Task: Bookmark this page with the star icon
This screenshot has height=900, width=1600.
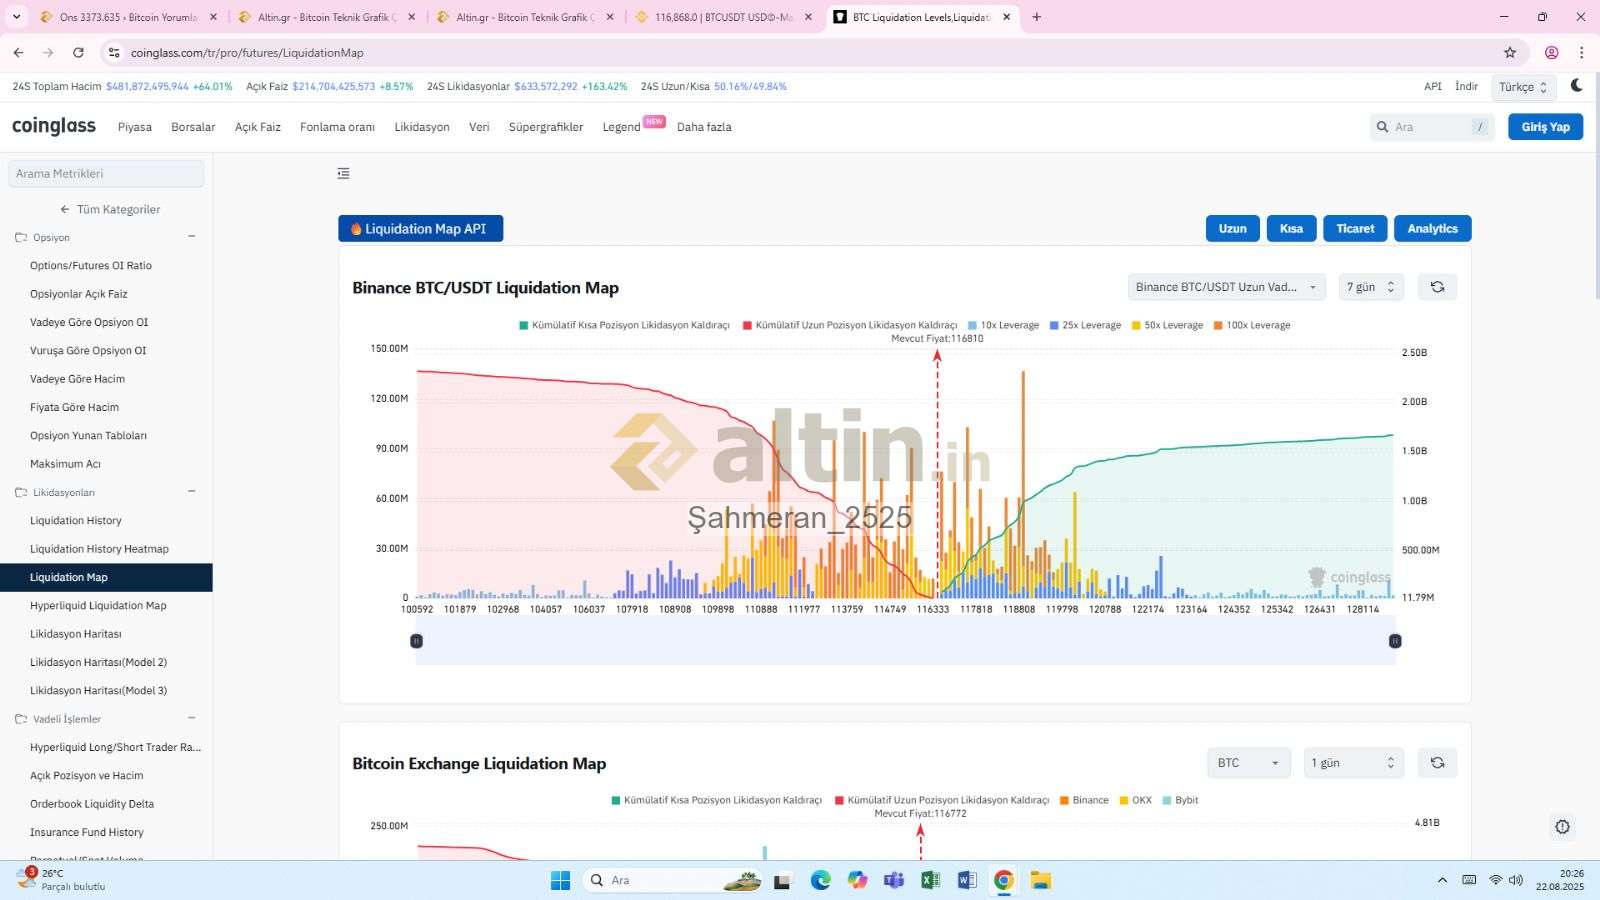Action: click(1510, 52)
